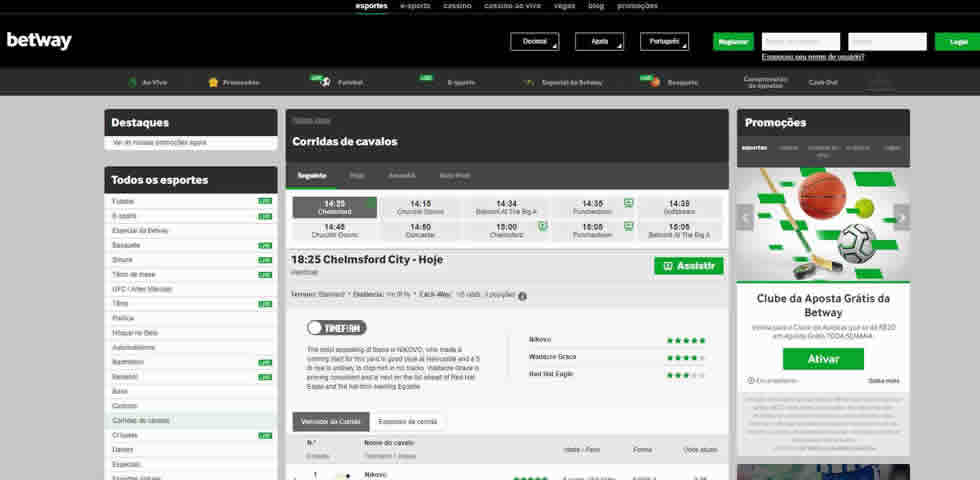The width and height of the screenshot is (980, 480).
Task: Open Dardos in the sports list
Action: click(191, 450)
